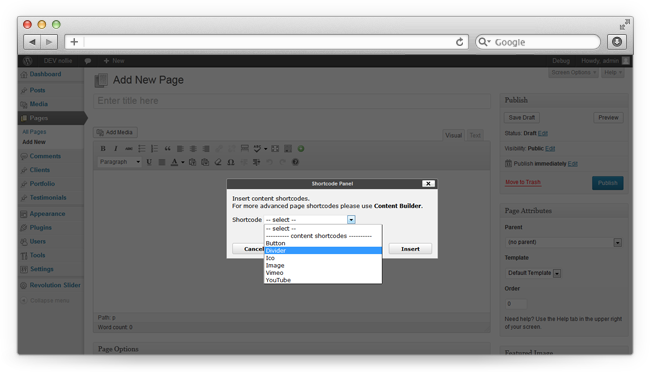Expand the spellchecker language arrow

tap(265, 148)
